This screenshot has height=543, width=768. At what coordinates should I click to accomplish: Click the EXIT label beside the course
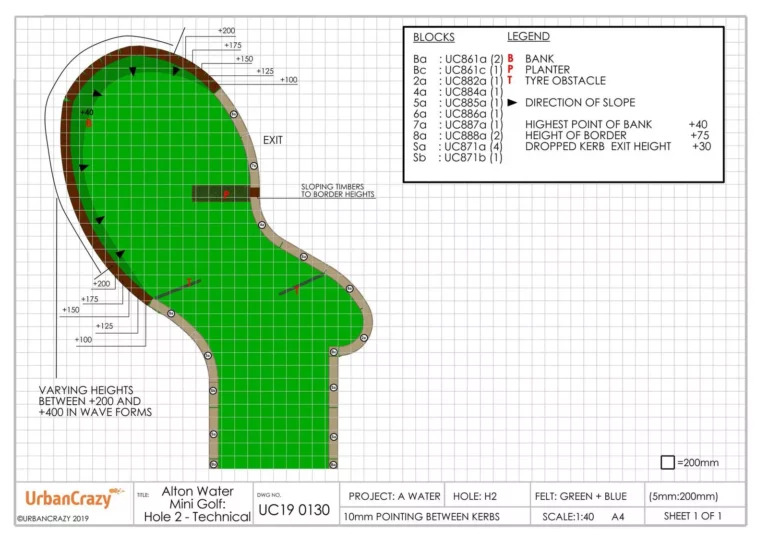(x=273, y=141)
